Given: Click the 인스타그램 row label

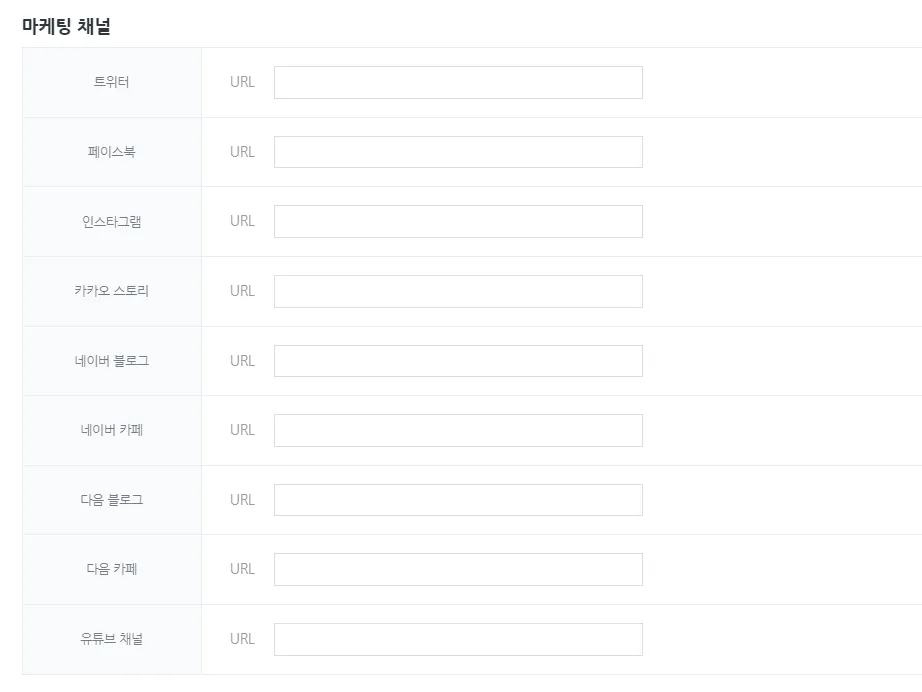Looking at the screenshot, I should 111,222.
